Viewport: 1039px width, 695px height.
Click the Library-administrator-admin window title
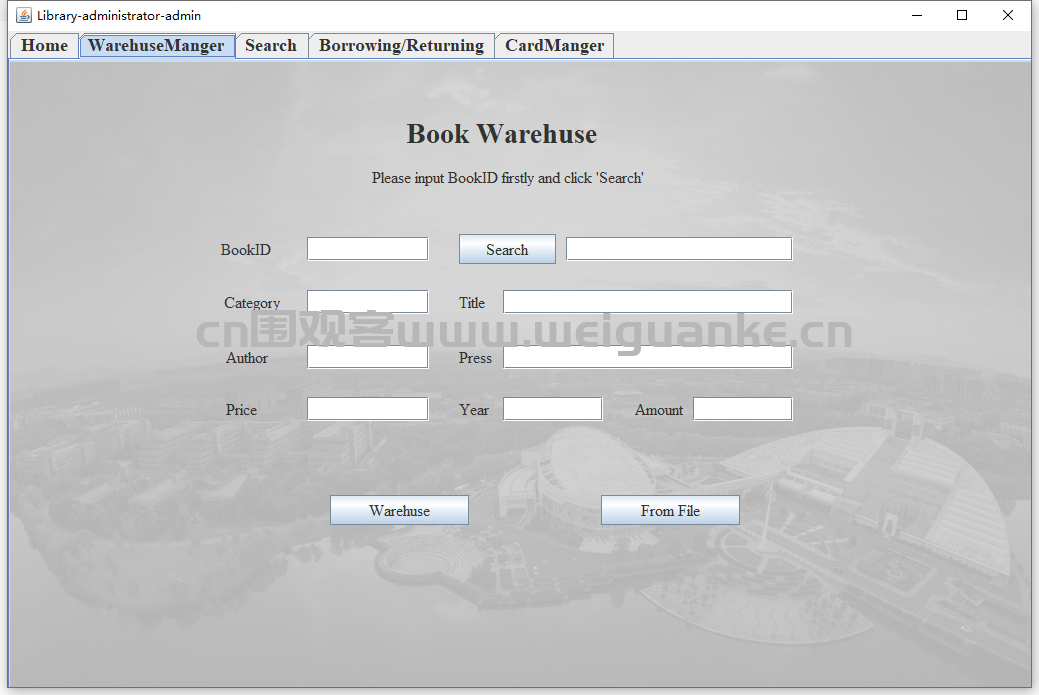(119, 15)
